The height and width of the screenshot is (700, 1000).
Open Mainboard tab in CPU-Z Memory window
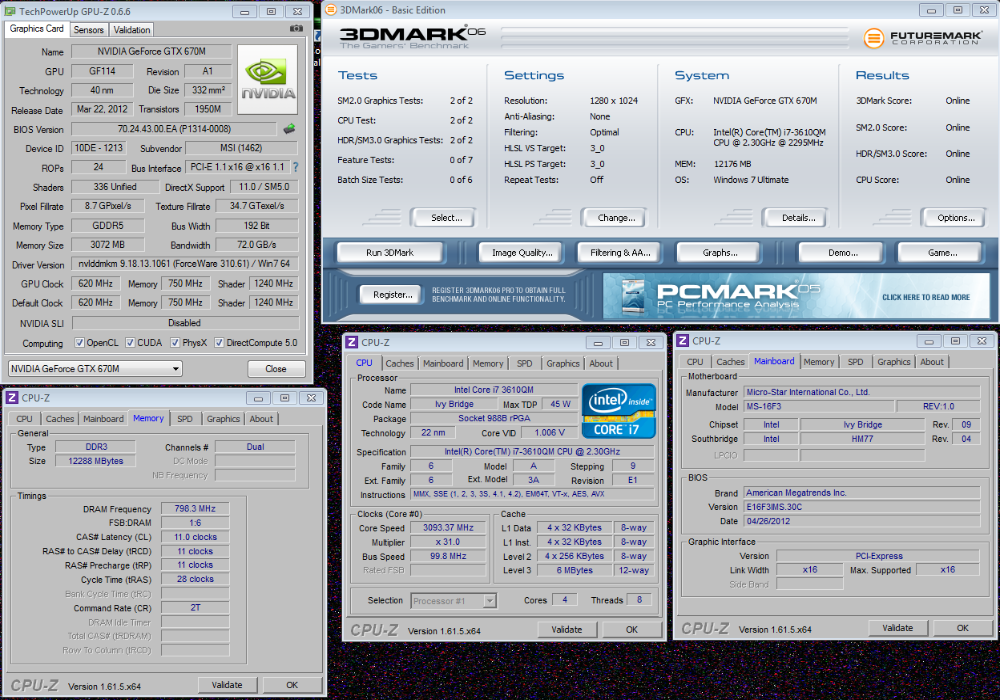pyautogui.click(x=103, y=419)
